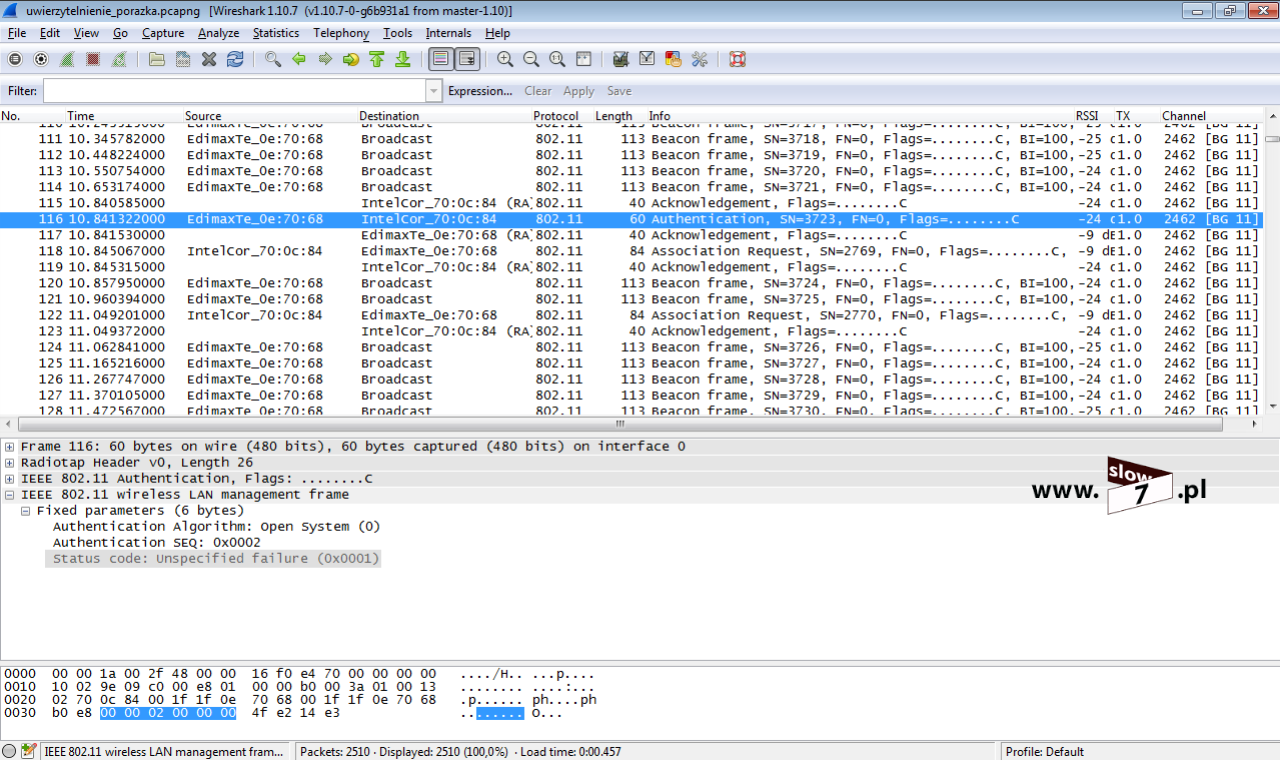This screenshot has height=760, width=1280.
Task: Open capture options toolbar icon
Action: [x=41, y=59]
